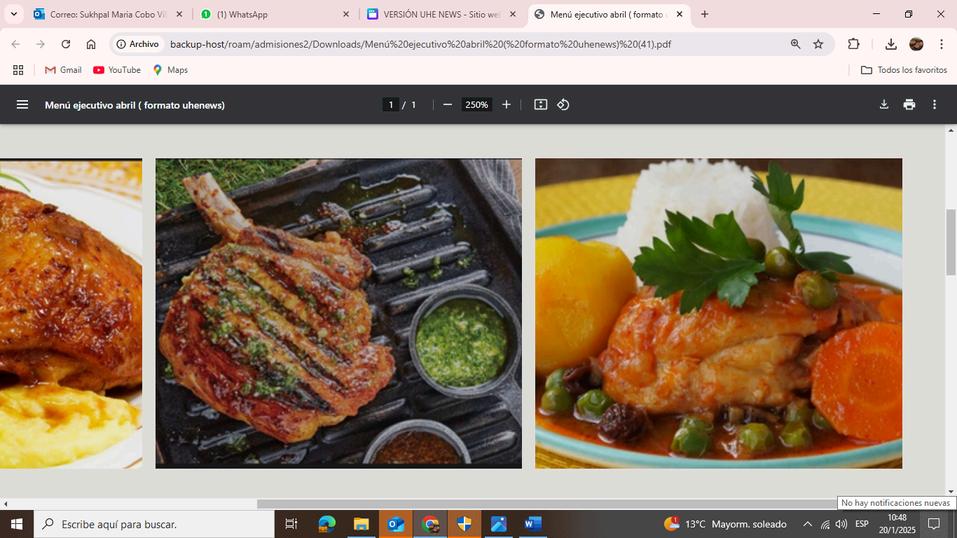This screenshot has height=538, width=957.
Task: Open the volume control tray icon
Action: click(842, 524)
